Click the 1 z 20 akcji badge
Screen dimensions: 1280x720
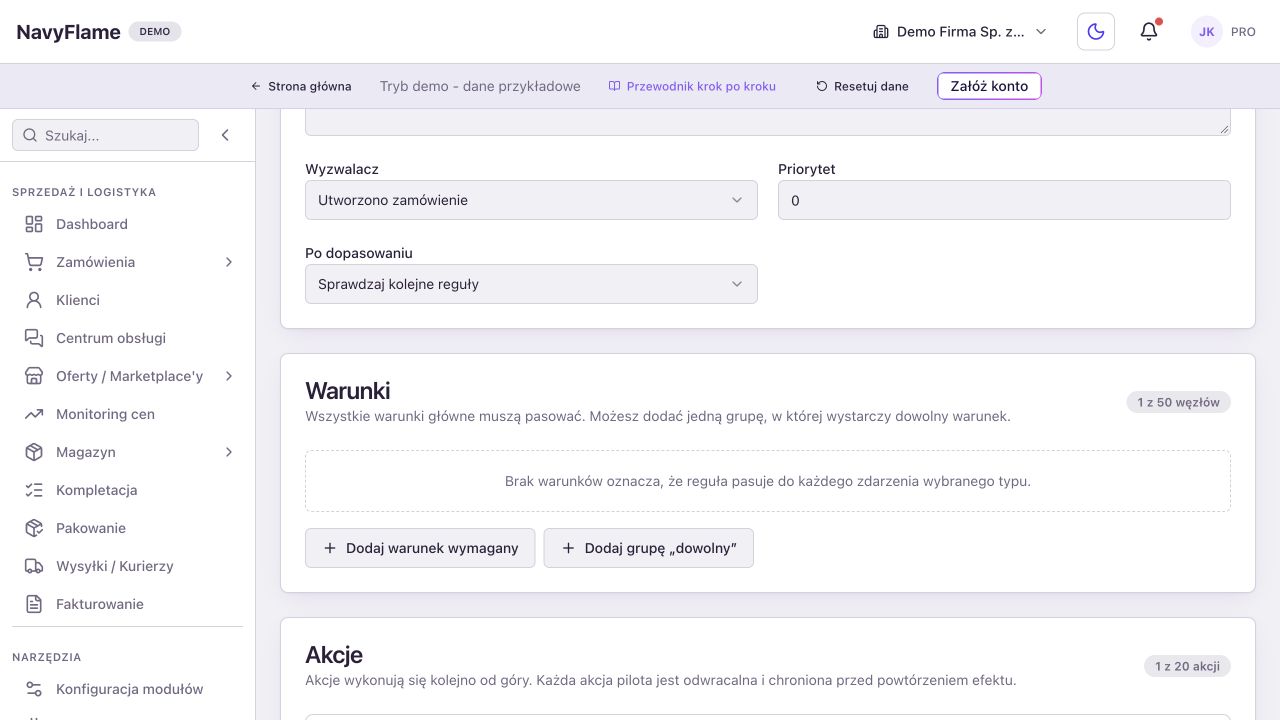pos(1187,666)
